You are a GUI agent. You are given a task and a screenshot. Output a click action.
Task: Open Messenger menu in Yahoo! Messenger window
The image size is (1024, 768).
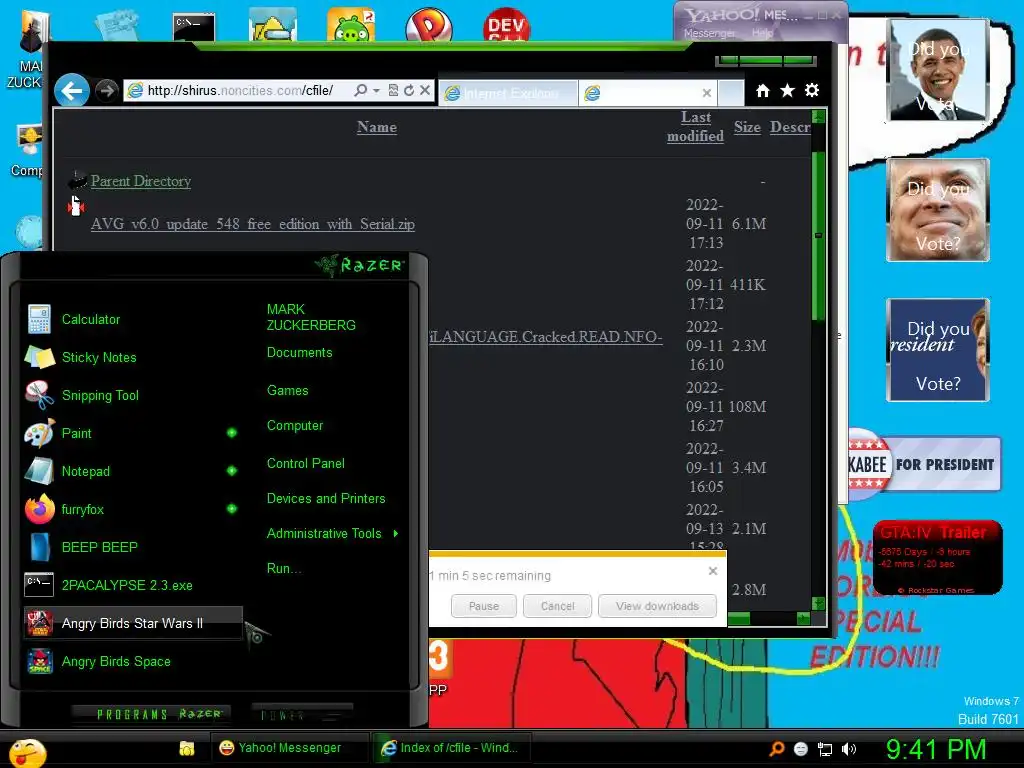point(709,33)
